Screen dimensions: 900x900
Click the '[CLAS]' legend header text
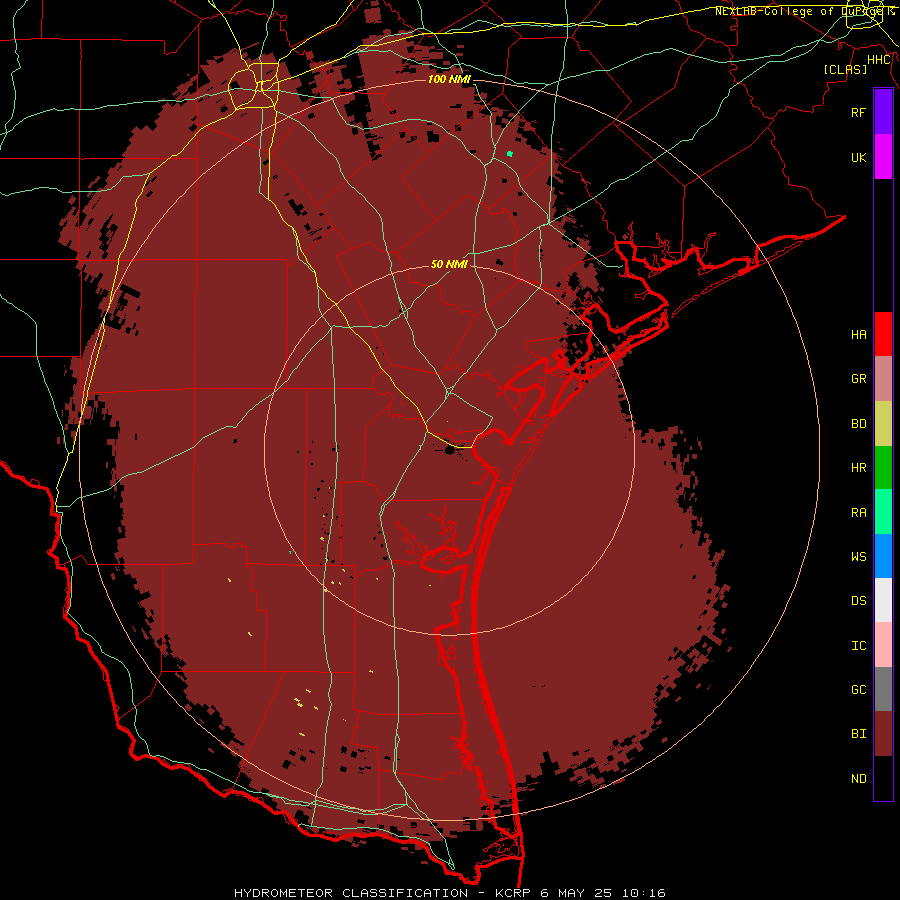click(x=845, y=70)
